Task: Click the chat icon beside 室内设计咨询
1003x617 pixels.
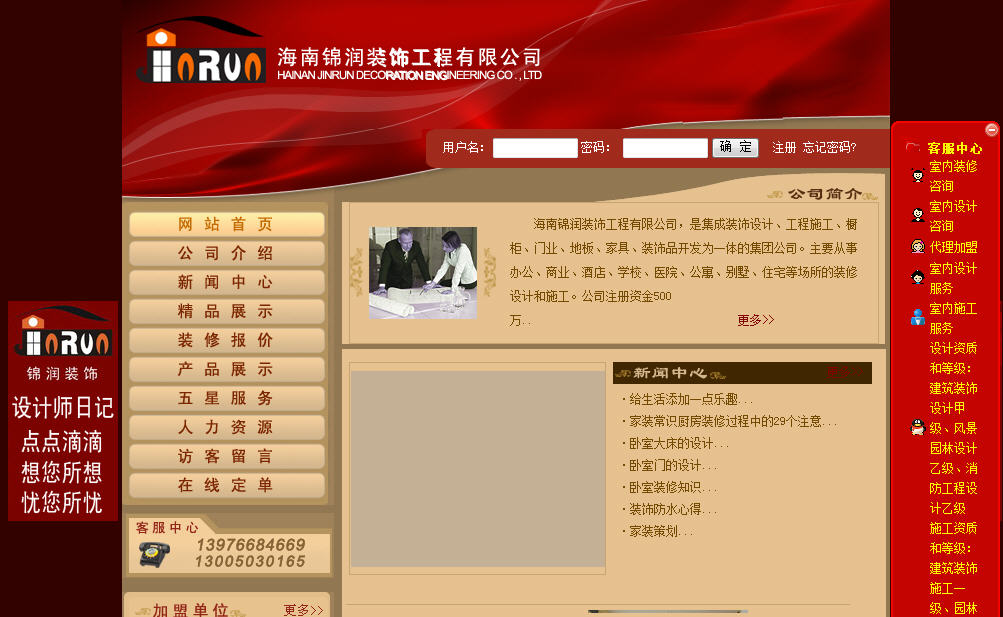Action: click(918, 215)
